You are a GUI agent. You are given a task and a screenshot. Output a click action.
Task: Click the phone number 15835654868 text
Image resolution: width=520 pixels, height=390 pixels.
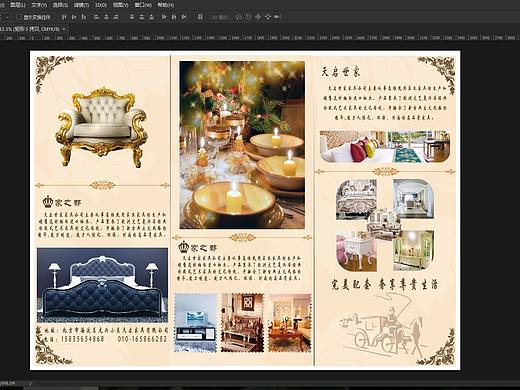click(83, 339)
